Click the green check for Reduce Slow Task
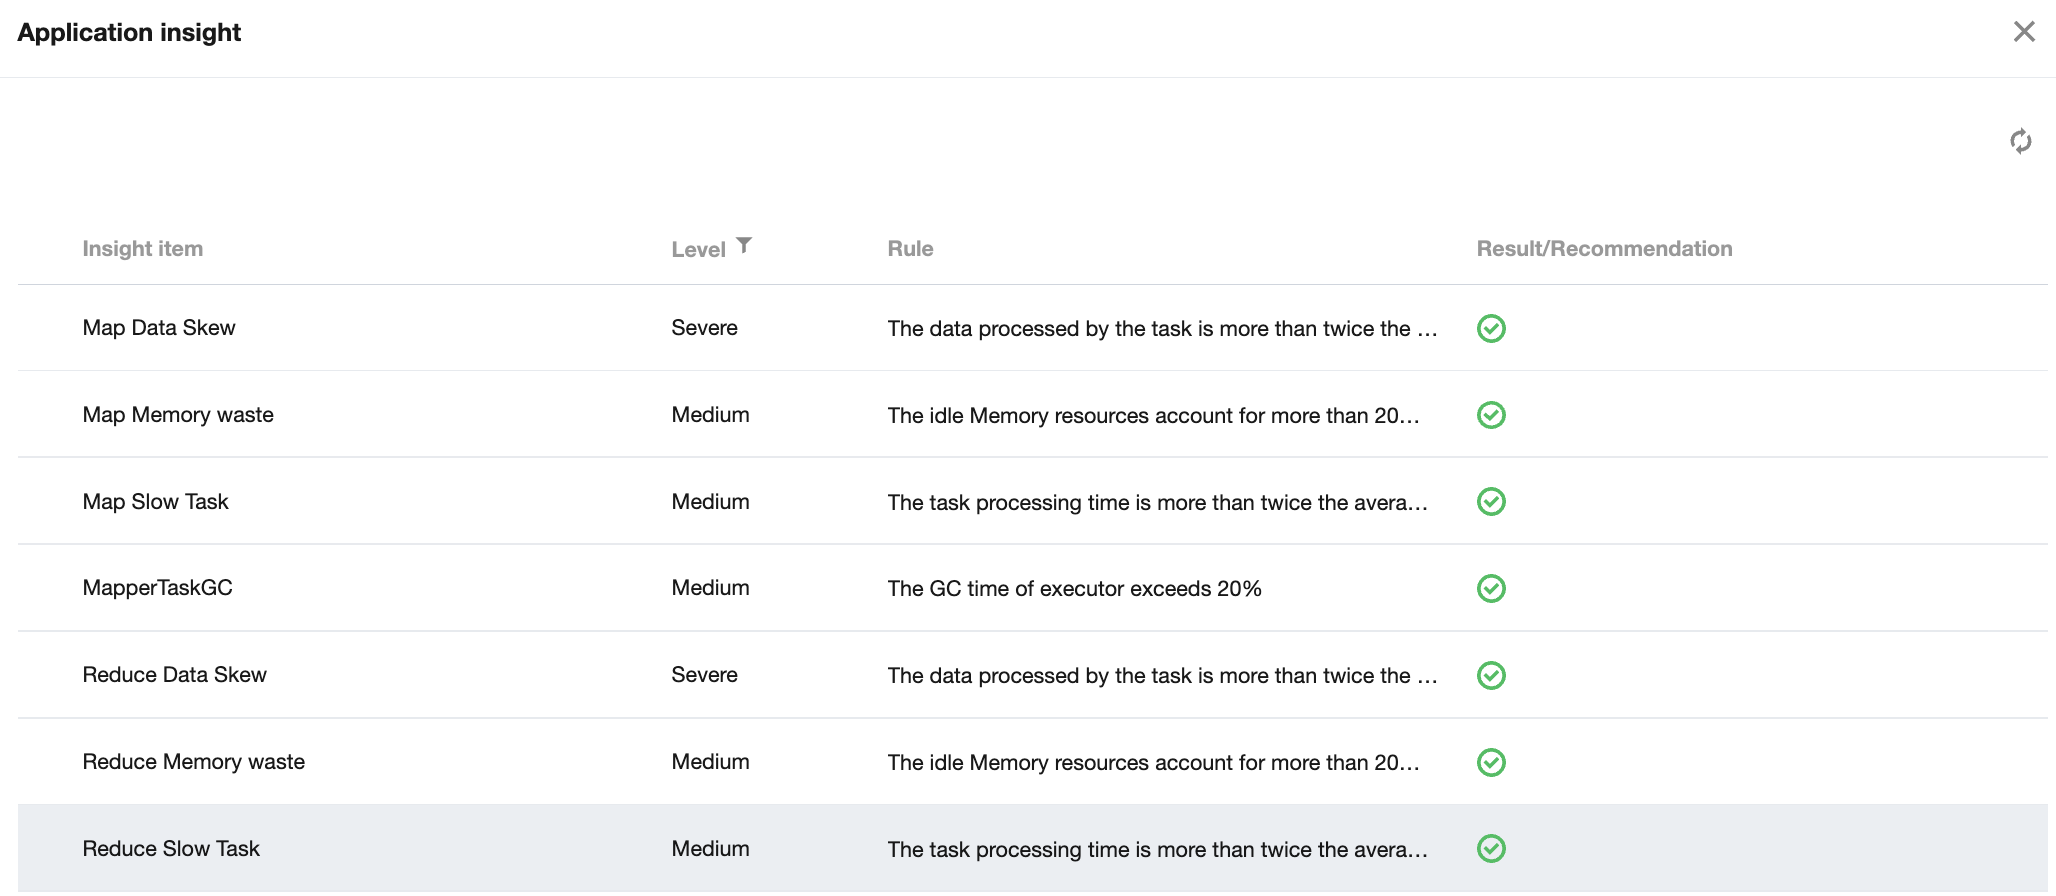This screenshot has width=2056, height=896. (x=1491, y=848)
